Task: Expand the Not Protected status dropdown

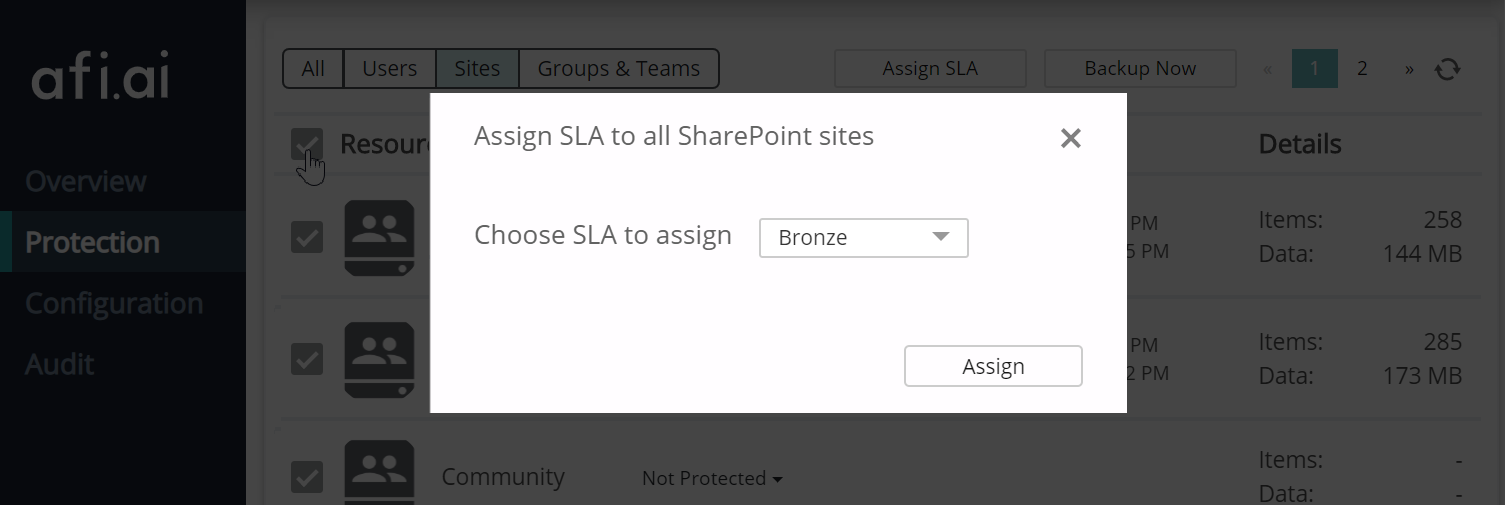Action: point(711,478)
